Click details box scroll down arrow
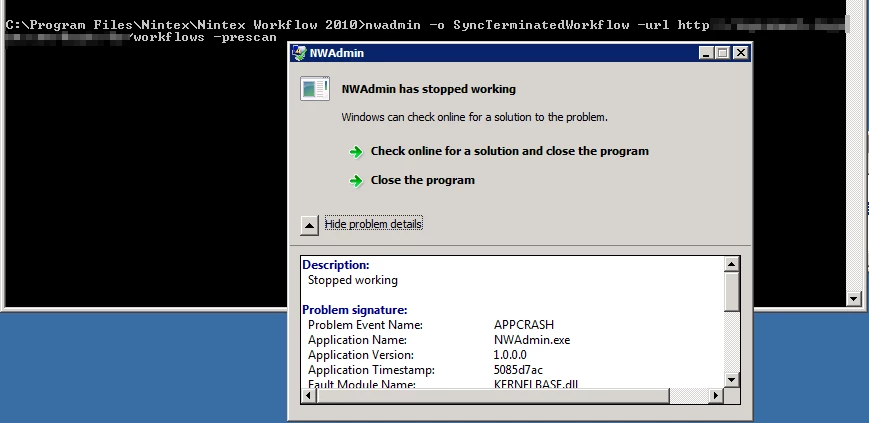Viewport: 869px width, 423px height. (x=732, y=380)
